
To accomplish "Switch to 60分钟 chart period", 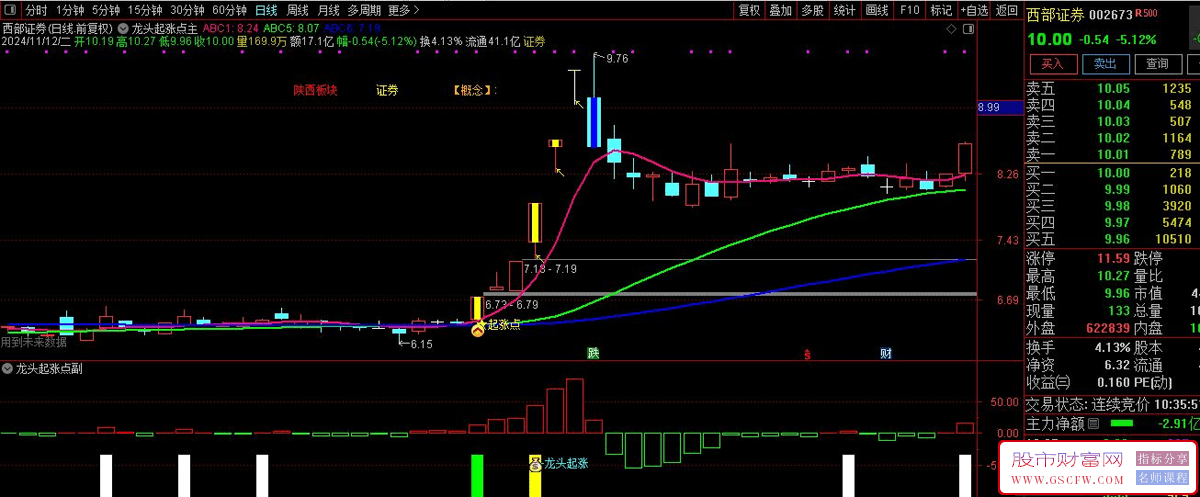I will (x=229, y=10).
